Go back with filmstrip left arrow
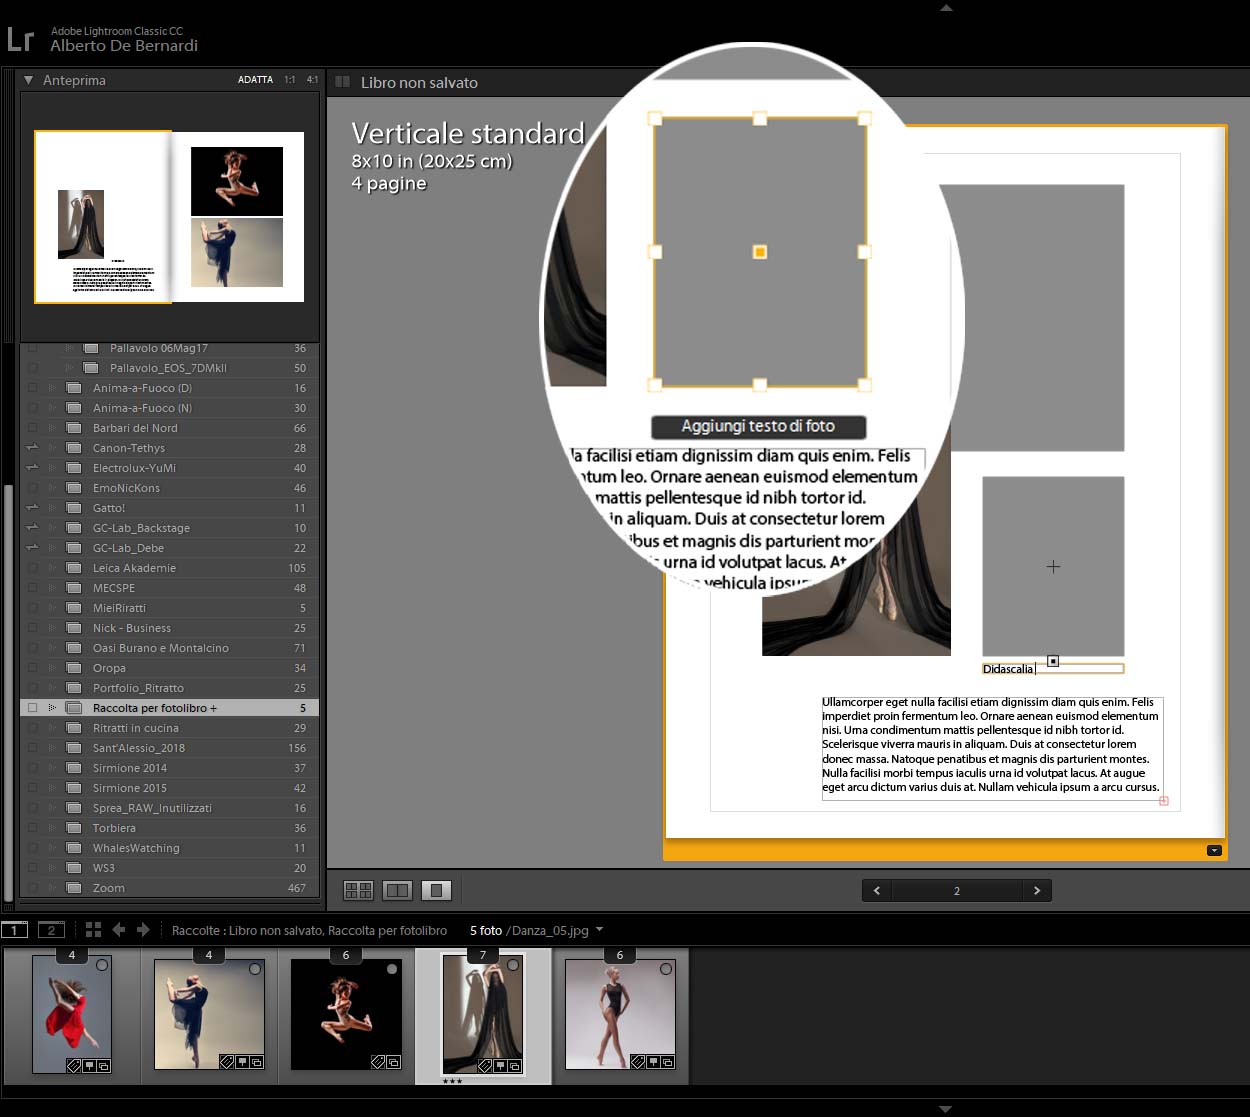The image size is (1250, 1117). coord(119,930)
